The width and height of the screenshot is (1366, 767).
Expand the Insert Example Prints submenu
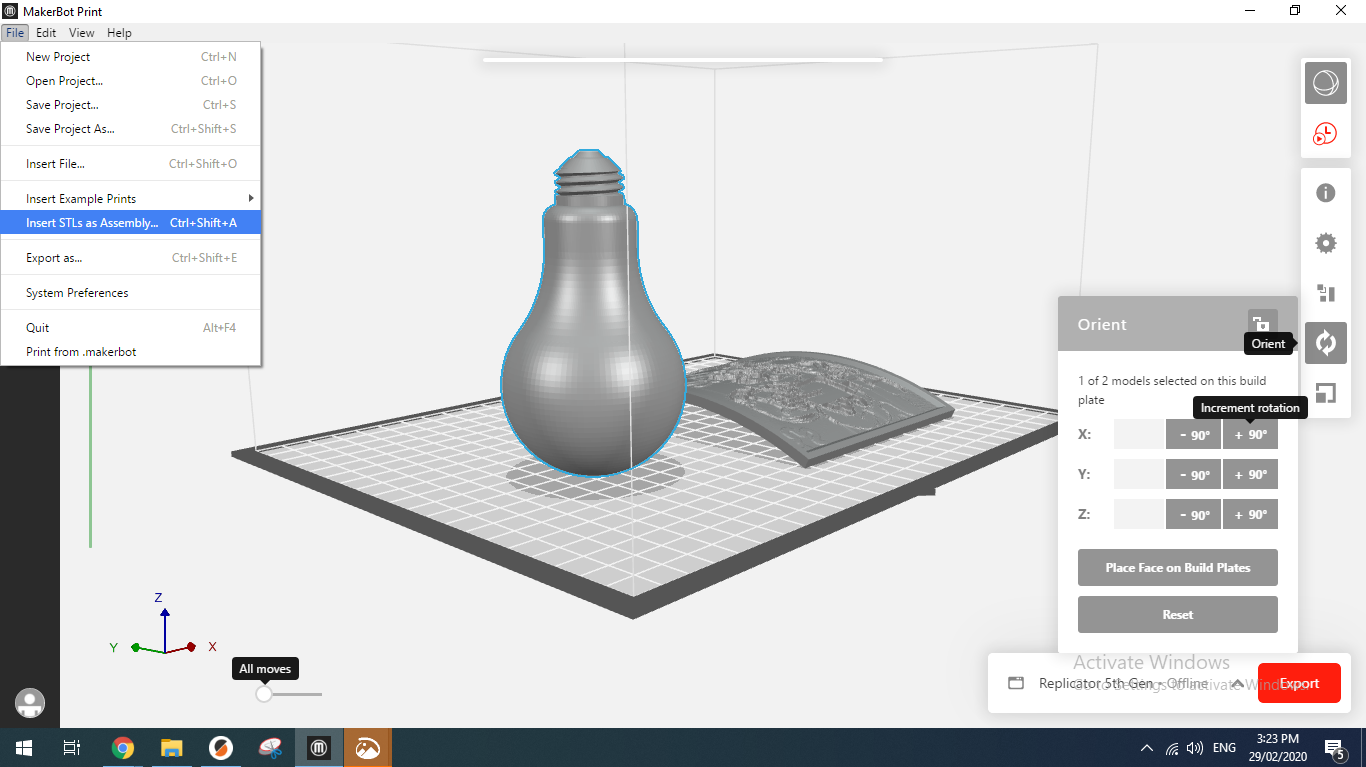pyautogui.click(x=131, y=199)
